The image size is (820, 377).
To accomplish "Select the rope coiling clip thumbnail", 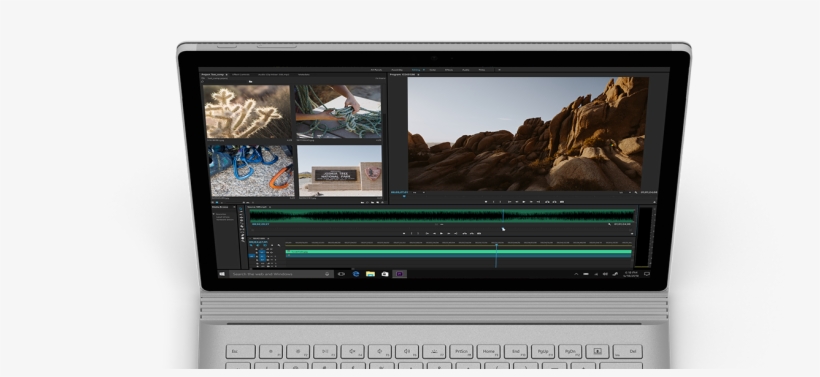I will [x=338, y=112].
